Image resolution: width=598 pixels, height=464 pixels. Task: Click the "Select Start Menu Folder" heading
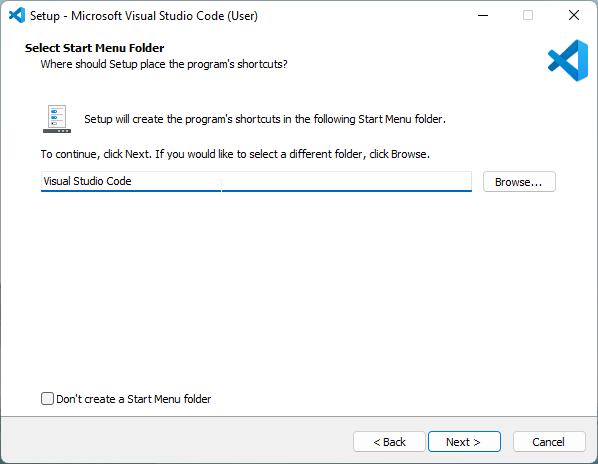(95, 48)
